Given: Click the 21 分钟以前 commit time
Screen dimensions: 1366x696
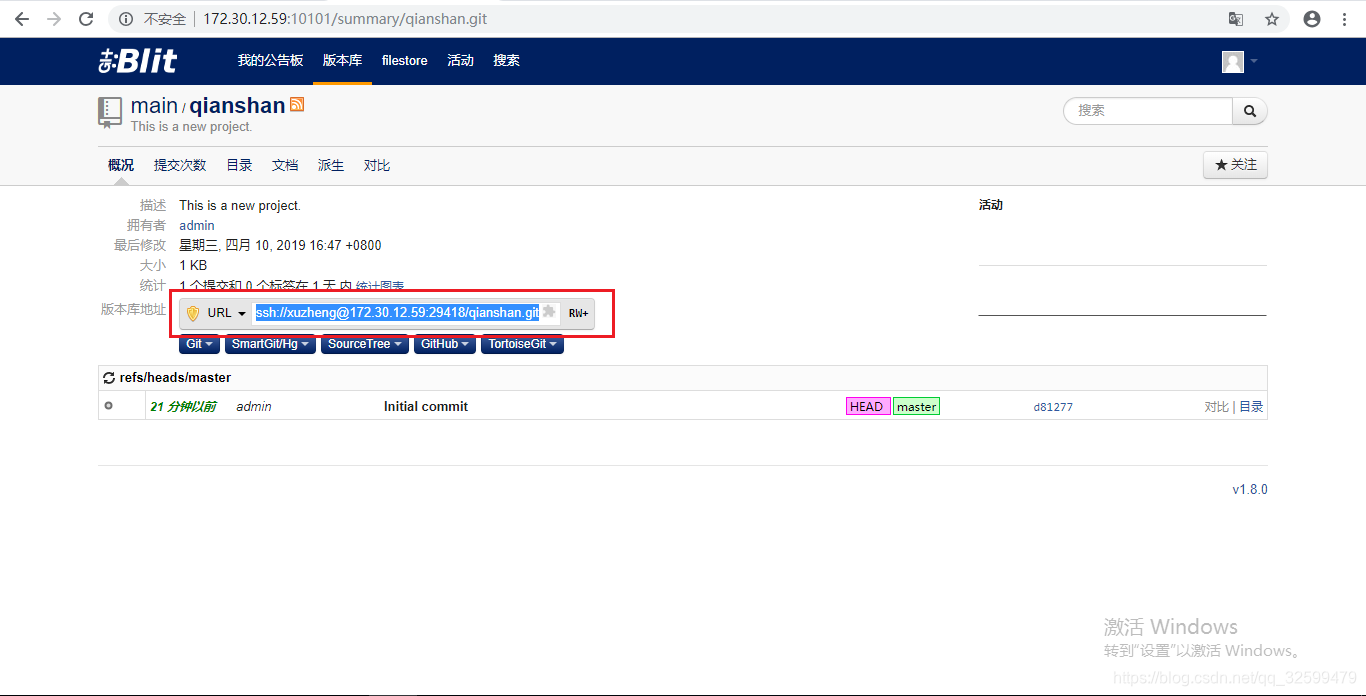Looking at the screenshot, I should [x=183, y=407].
